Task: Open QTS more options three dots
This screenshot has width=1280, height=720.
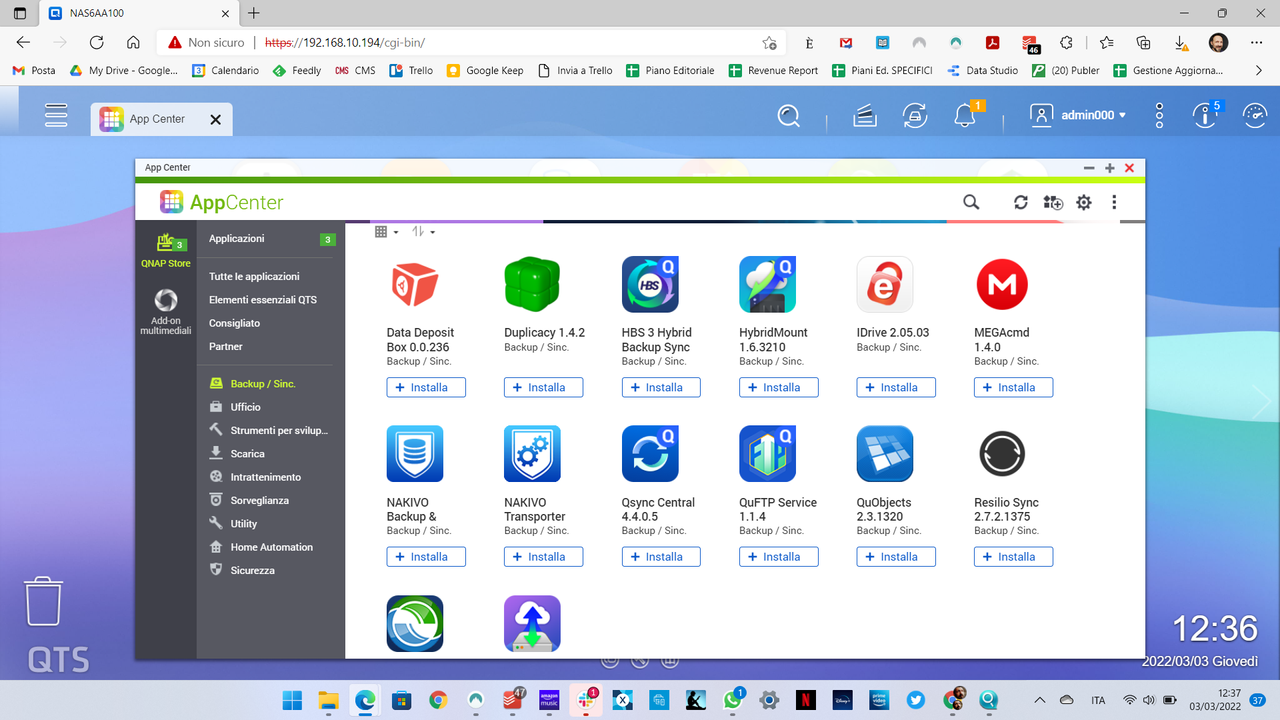Action: tap(1159, 116)
